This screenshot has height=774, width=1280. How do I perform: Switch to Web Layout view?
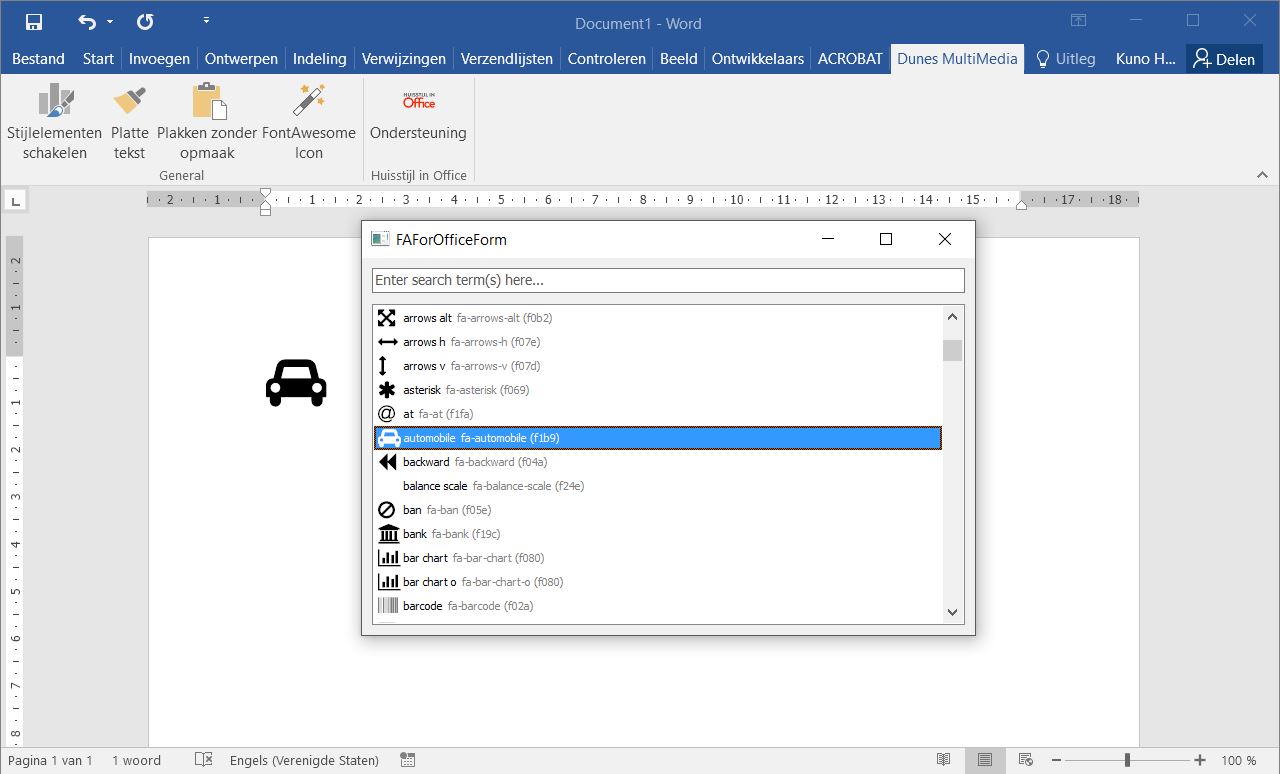[1025, 760]
